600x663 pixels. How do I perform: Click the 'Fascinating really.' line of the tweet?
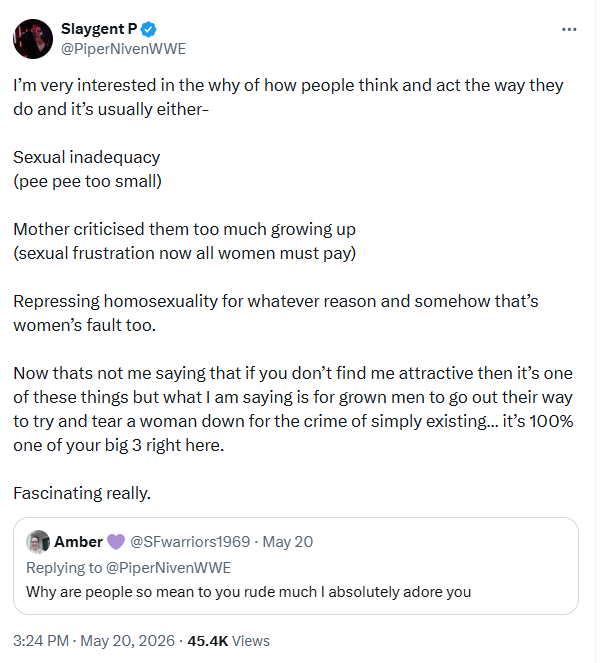pos(82,493)
